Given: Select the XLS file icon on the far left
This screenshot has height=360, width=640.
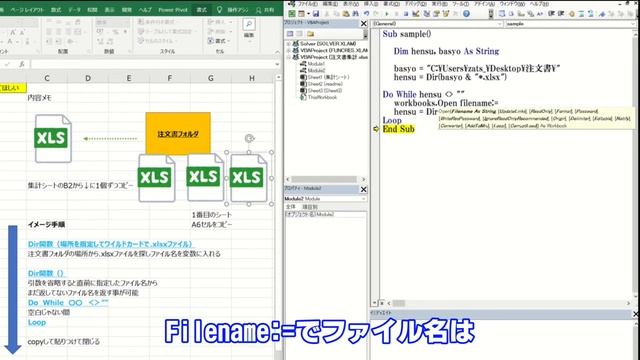Looking at the screenshot, I should pos(53,139).
